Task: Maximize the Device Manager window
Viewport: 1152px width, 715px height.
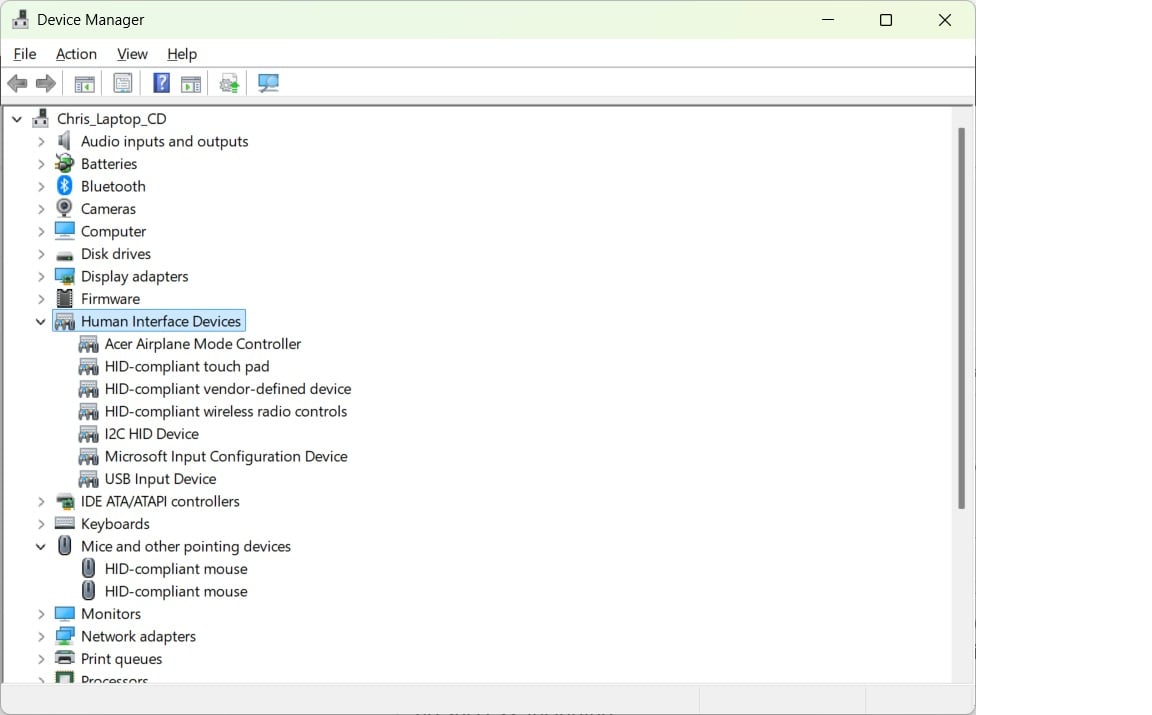Action: click(x=886, y=20)
